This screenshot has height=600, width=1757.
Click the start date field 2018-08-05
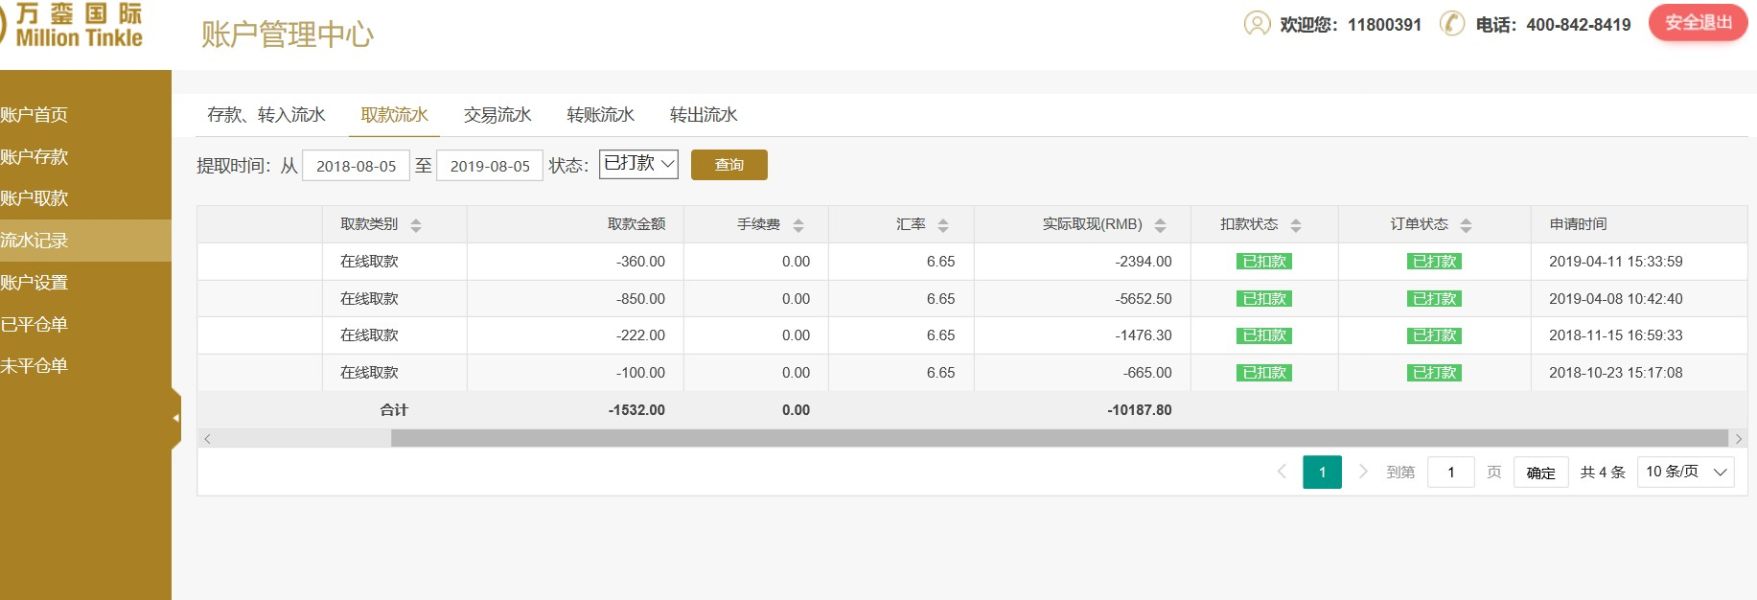point(356,166)
